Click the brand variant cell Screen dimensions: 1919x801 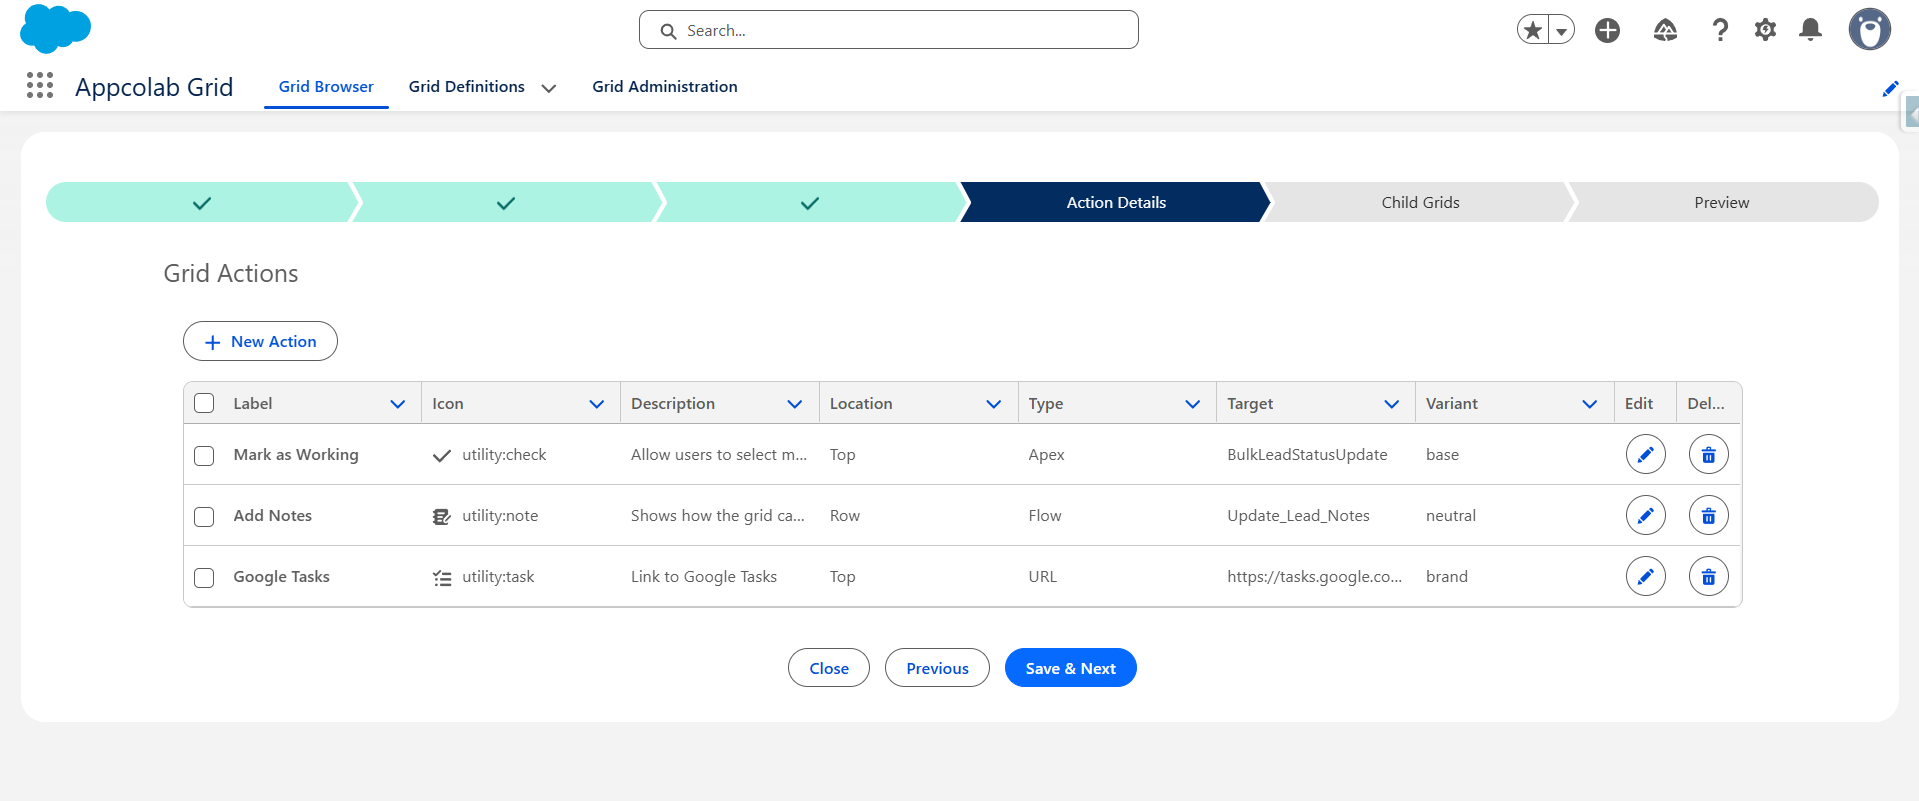coord(1447,577)
